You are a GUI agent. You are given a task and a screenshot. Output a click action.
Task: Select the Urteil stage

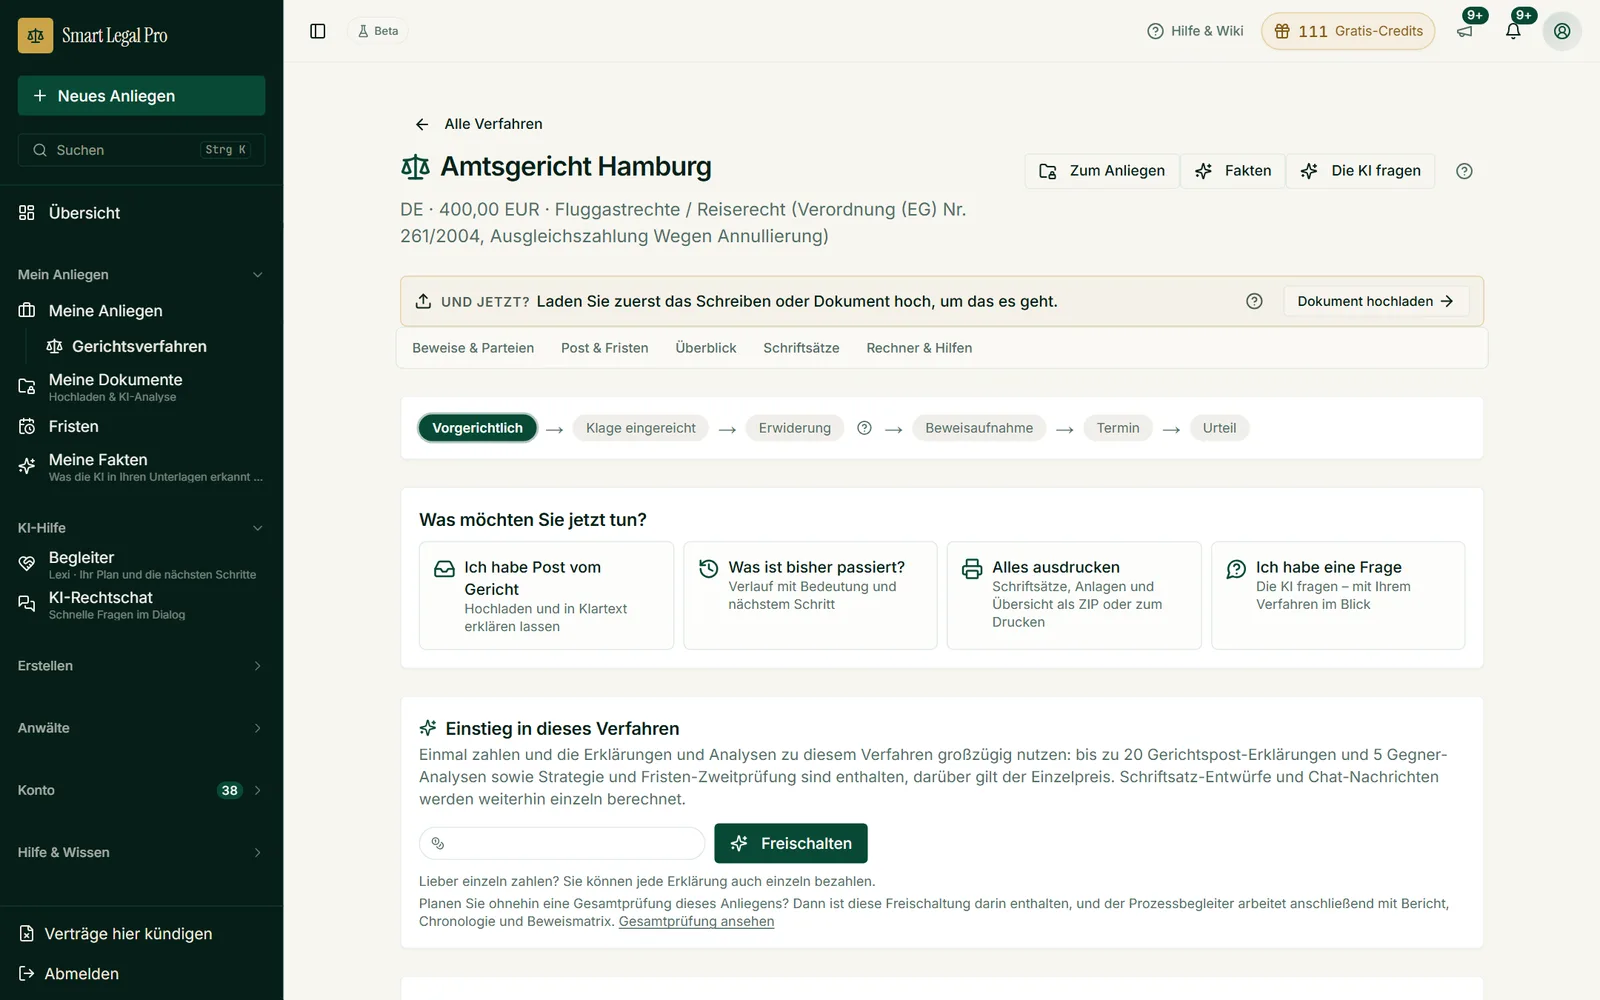pyautogui.click(x=1219, y=428)
